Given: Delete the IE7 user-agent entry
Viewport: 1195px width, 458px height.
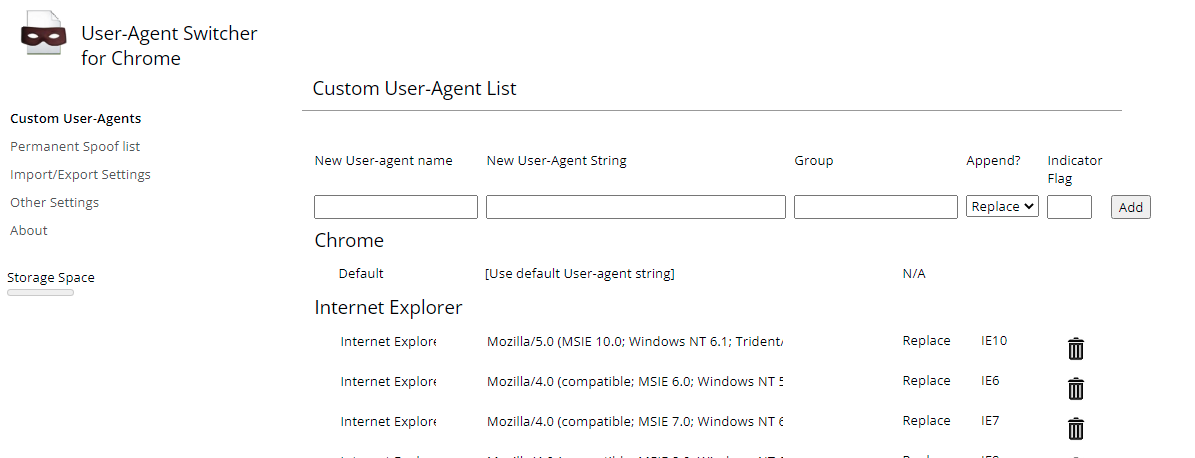Looking at the screenshot, I should pyautogui.click(x=1075, y=428).
